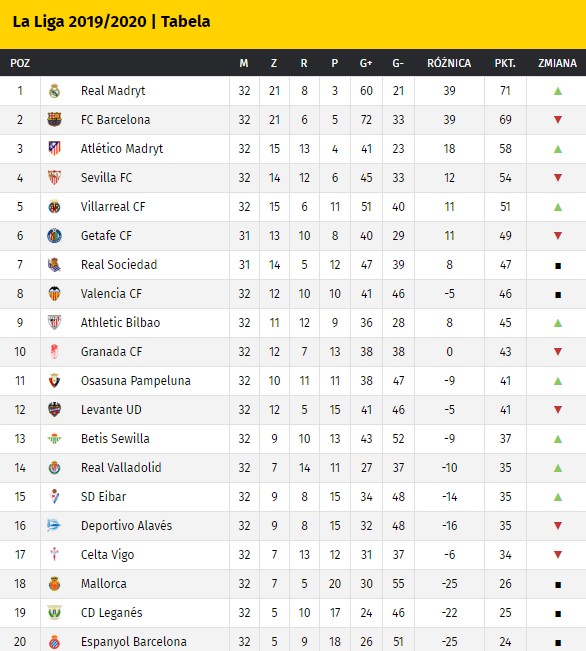This screenshot has height=651, width=586.
Task: Select the Atlético Madryt crest icon
Action: coord(54,149)
